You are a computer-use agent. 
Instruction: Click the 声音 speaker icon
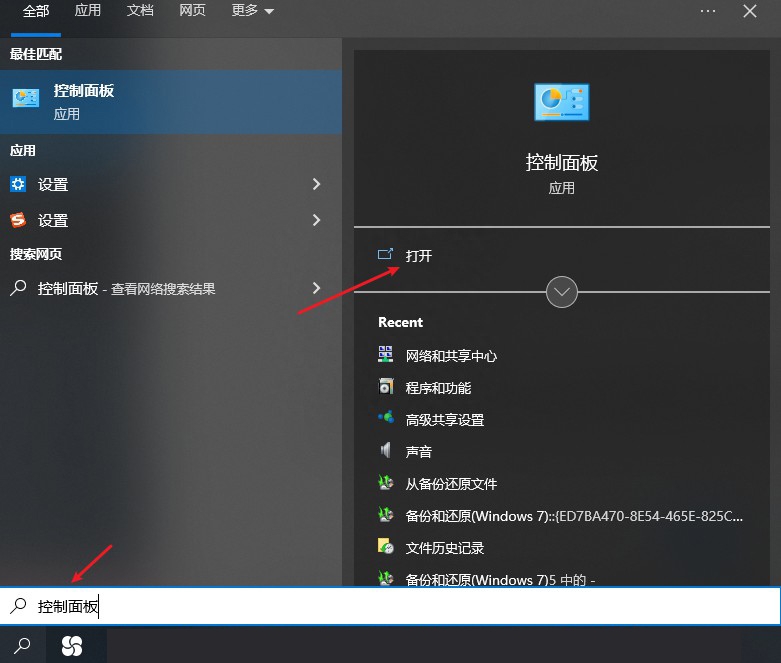pos(386,450)
